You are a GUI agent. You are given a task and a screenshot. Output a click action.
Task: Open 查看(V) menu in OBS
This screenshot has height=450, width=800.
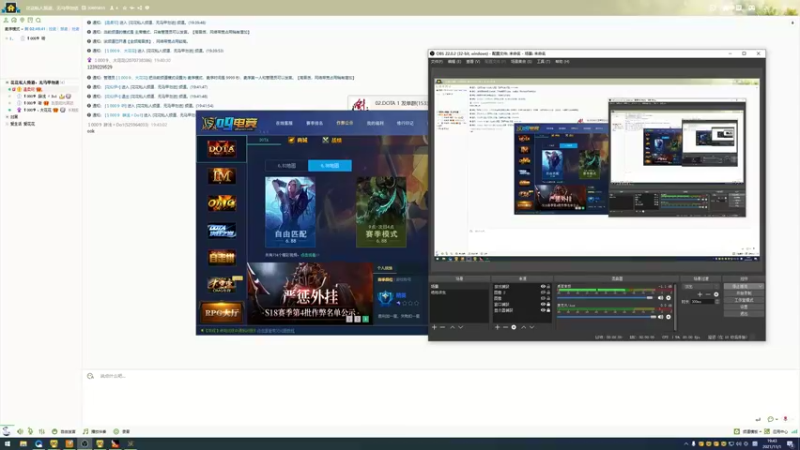pos(473,61)
